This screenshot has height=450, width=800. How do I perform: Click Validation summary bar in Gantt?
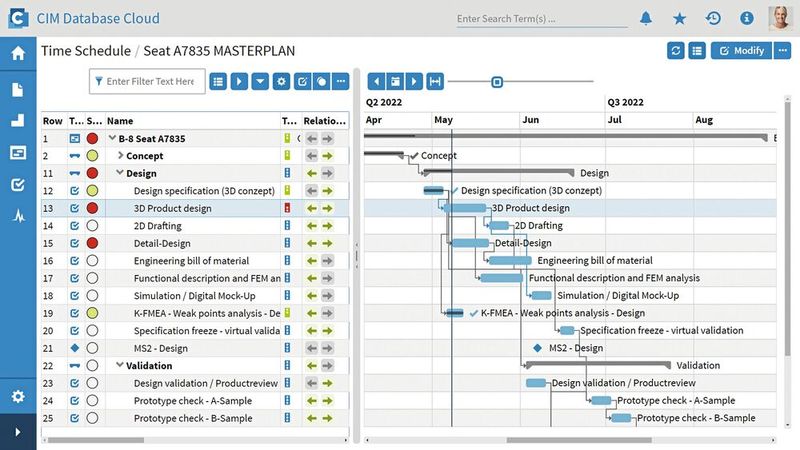click(598, 364)
